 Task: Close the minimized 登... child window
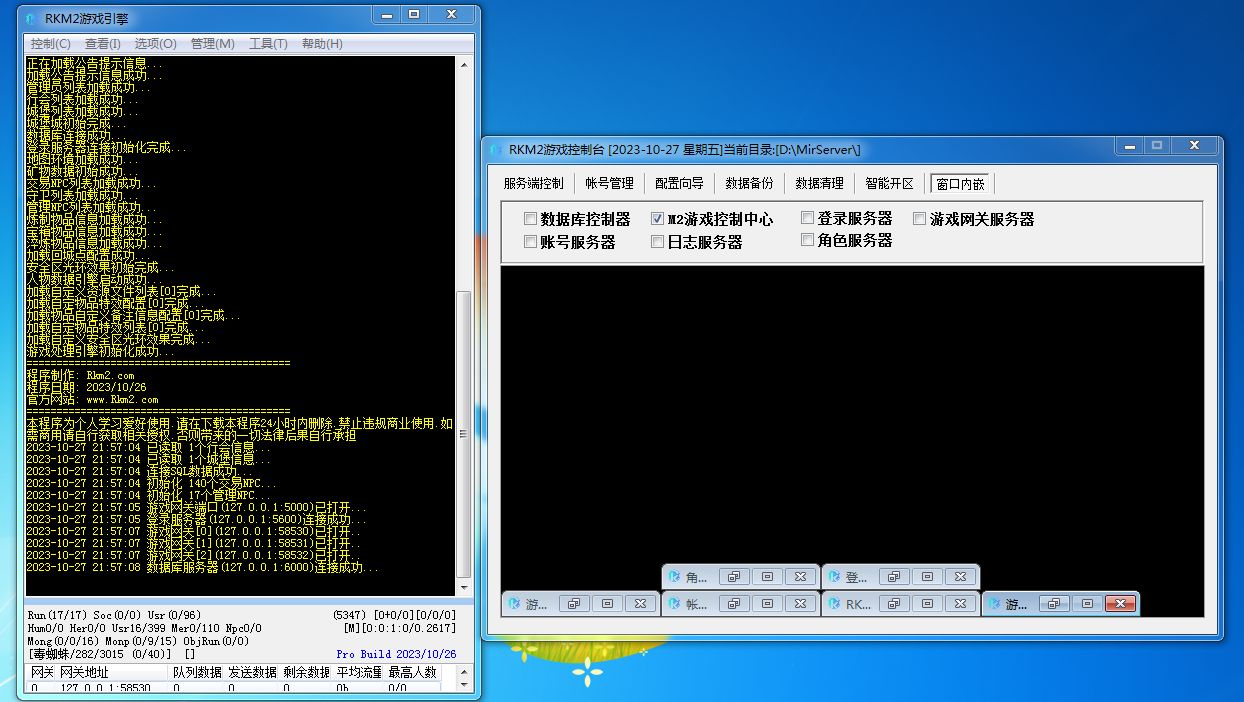click(960, 577)
